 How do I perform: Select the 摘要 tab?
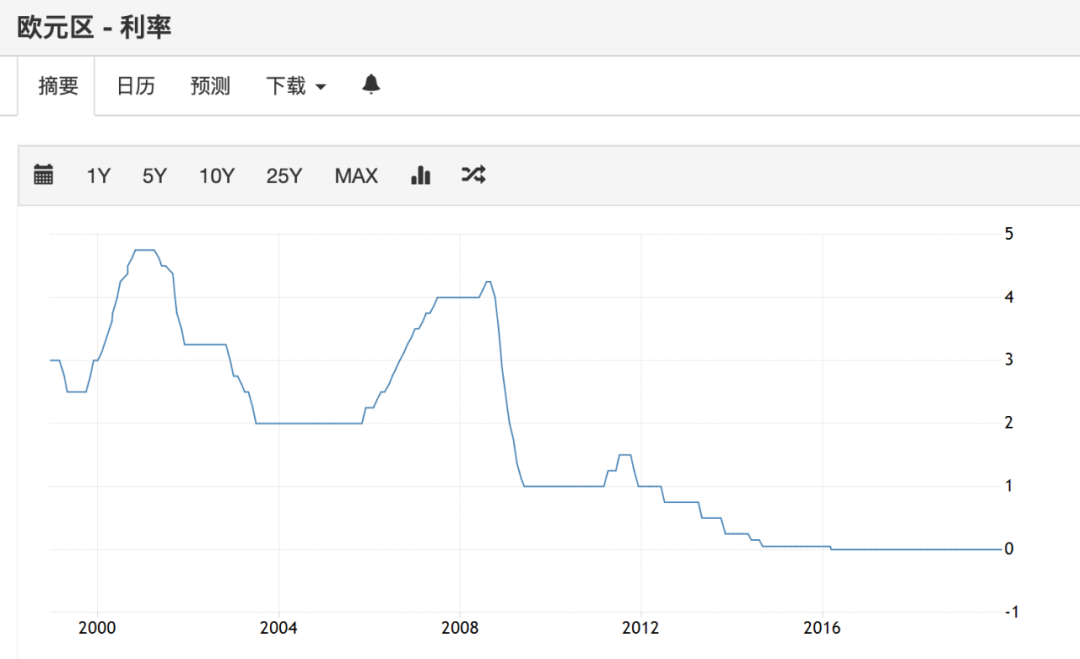coord(58,86)
